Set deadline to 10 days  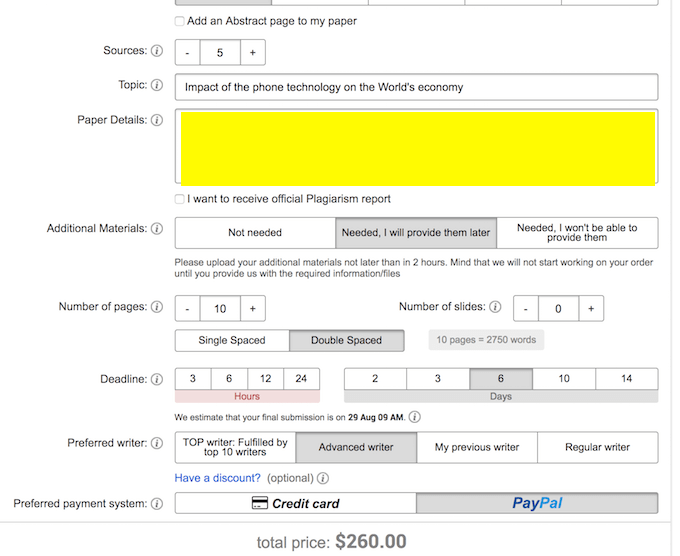[564, 379]
